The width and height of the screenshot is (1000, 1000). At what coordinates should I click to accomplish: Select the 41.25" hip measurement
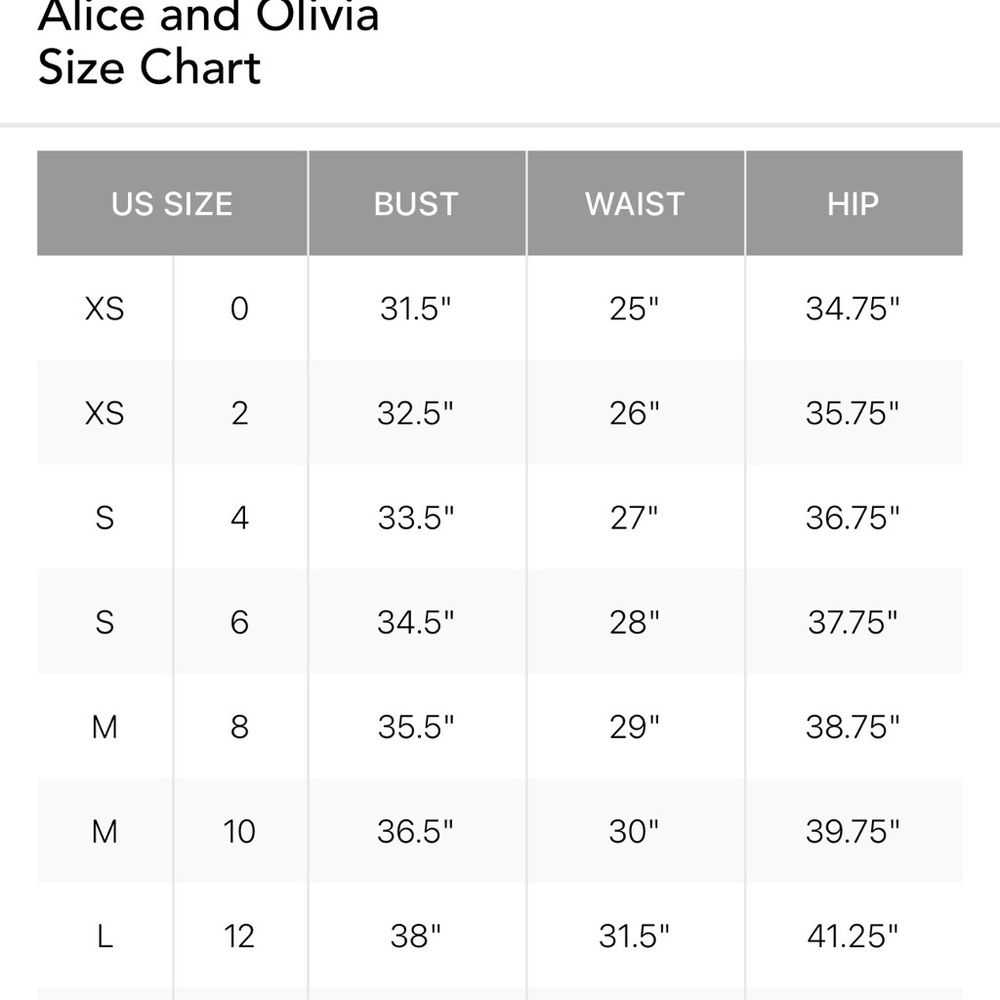[x=853, y=936]
